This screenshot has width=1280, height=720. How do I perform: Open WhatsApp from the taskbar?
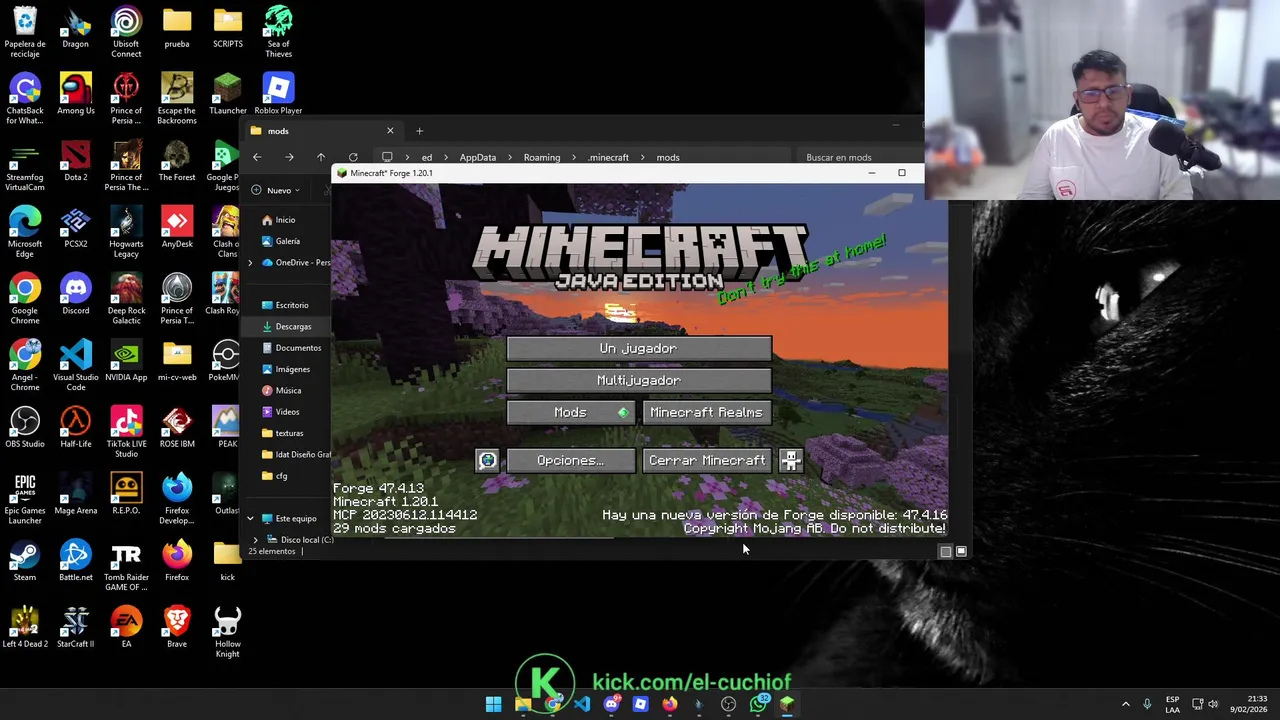click(x=758, y=704)
